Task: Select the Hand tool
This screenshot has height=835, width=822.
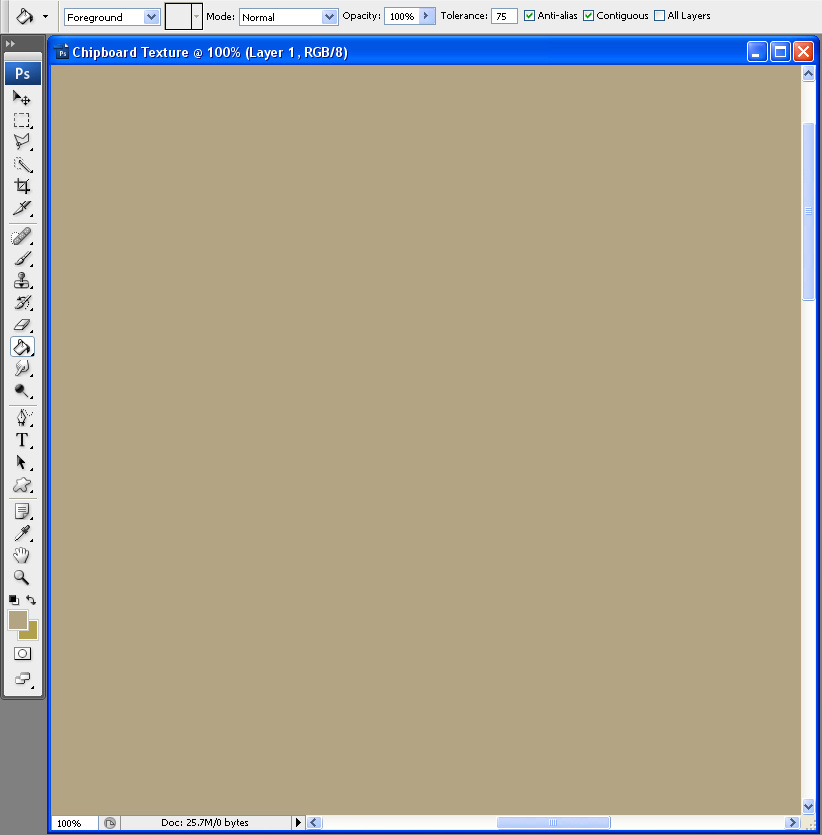Action: 22,555
